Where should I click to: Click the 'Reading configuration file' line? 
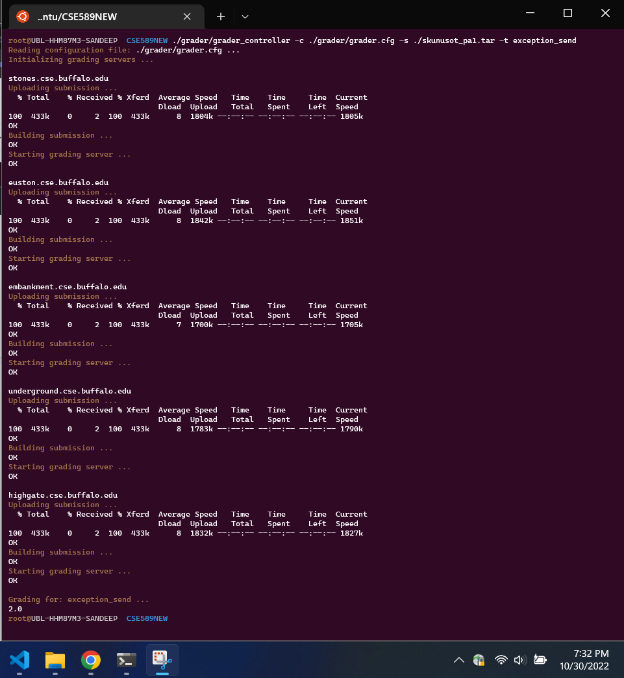coord(124,50)
